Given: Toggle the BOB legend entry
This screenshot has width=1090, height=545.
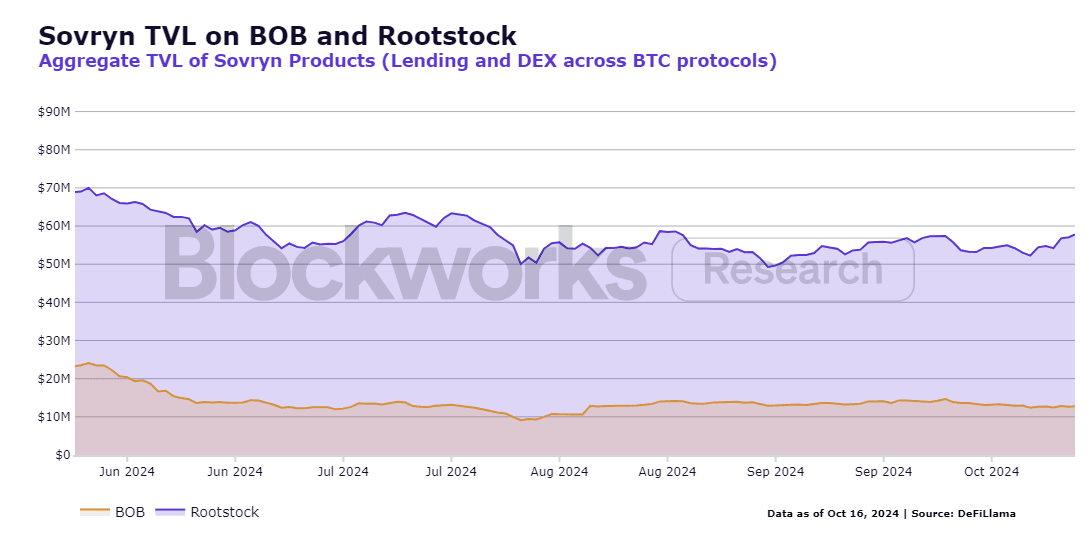Looking at the screenshot, I should (113, 512).
